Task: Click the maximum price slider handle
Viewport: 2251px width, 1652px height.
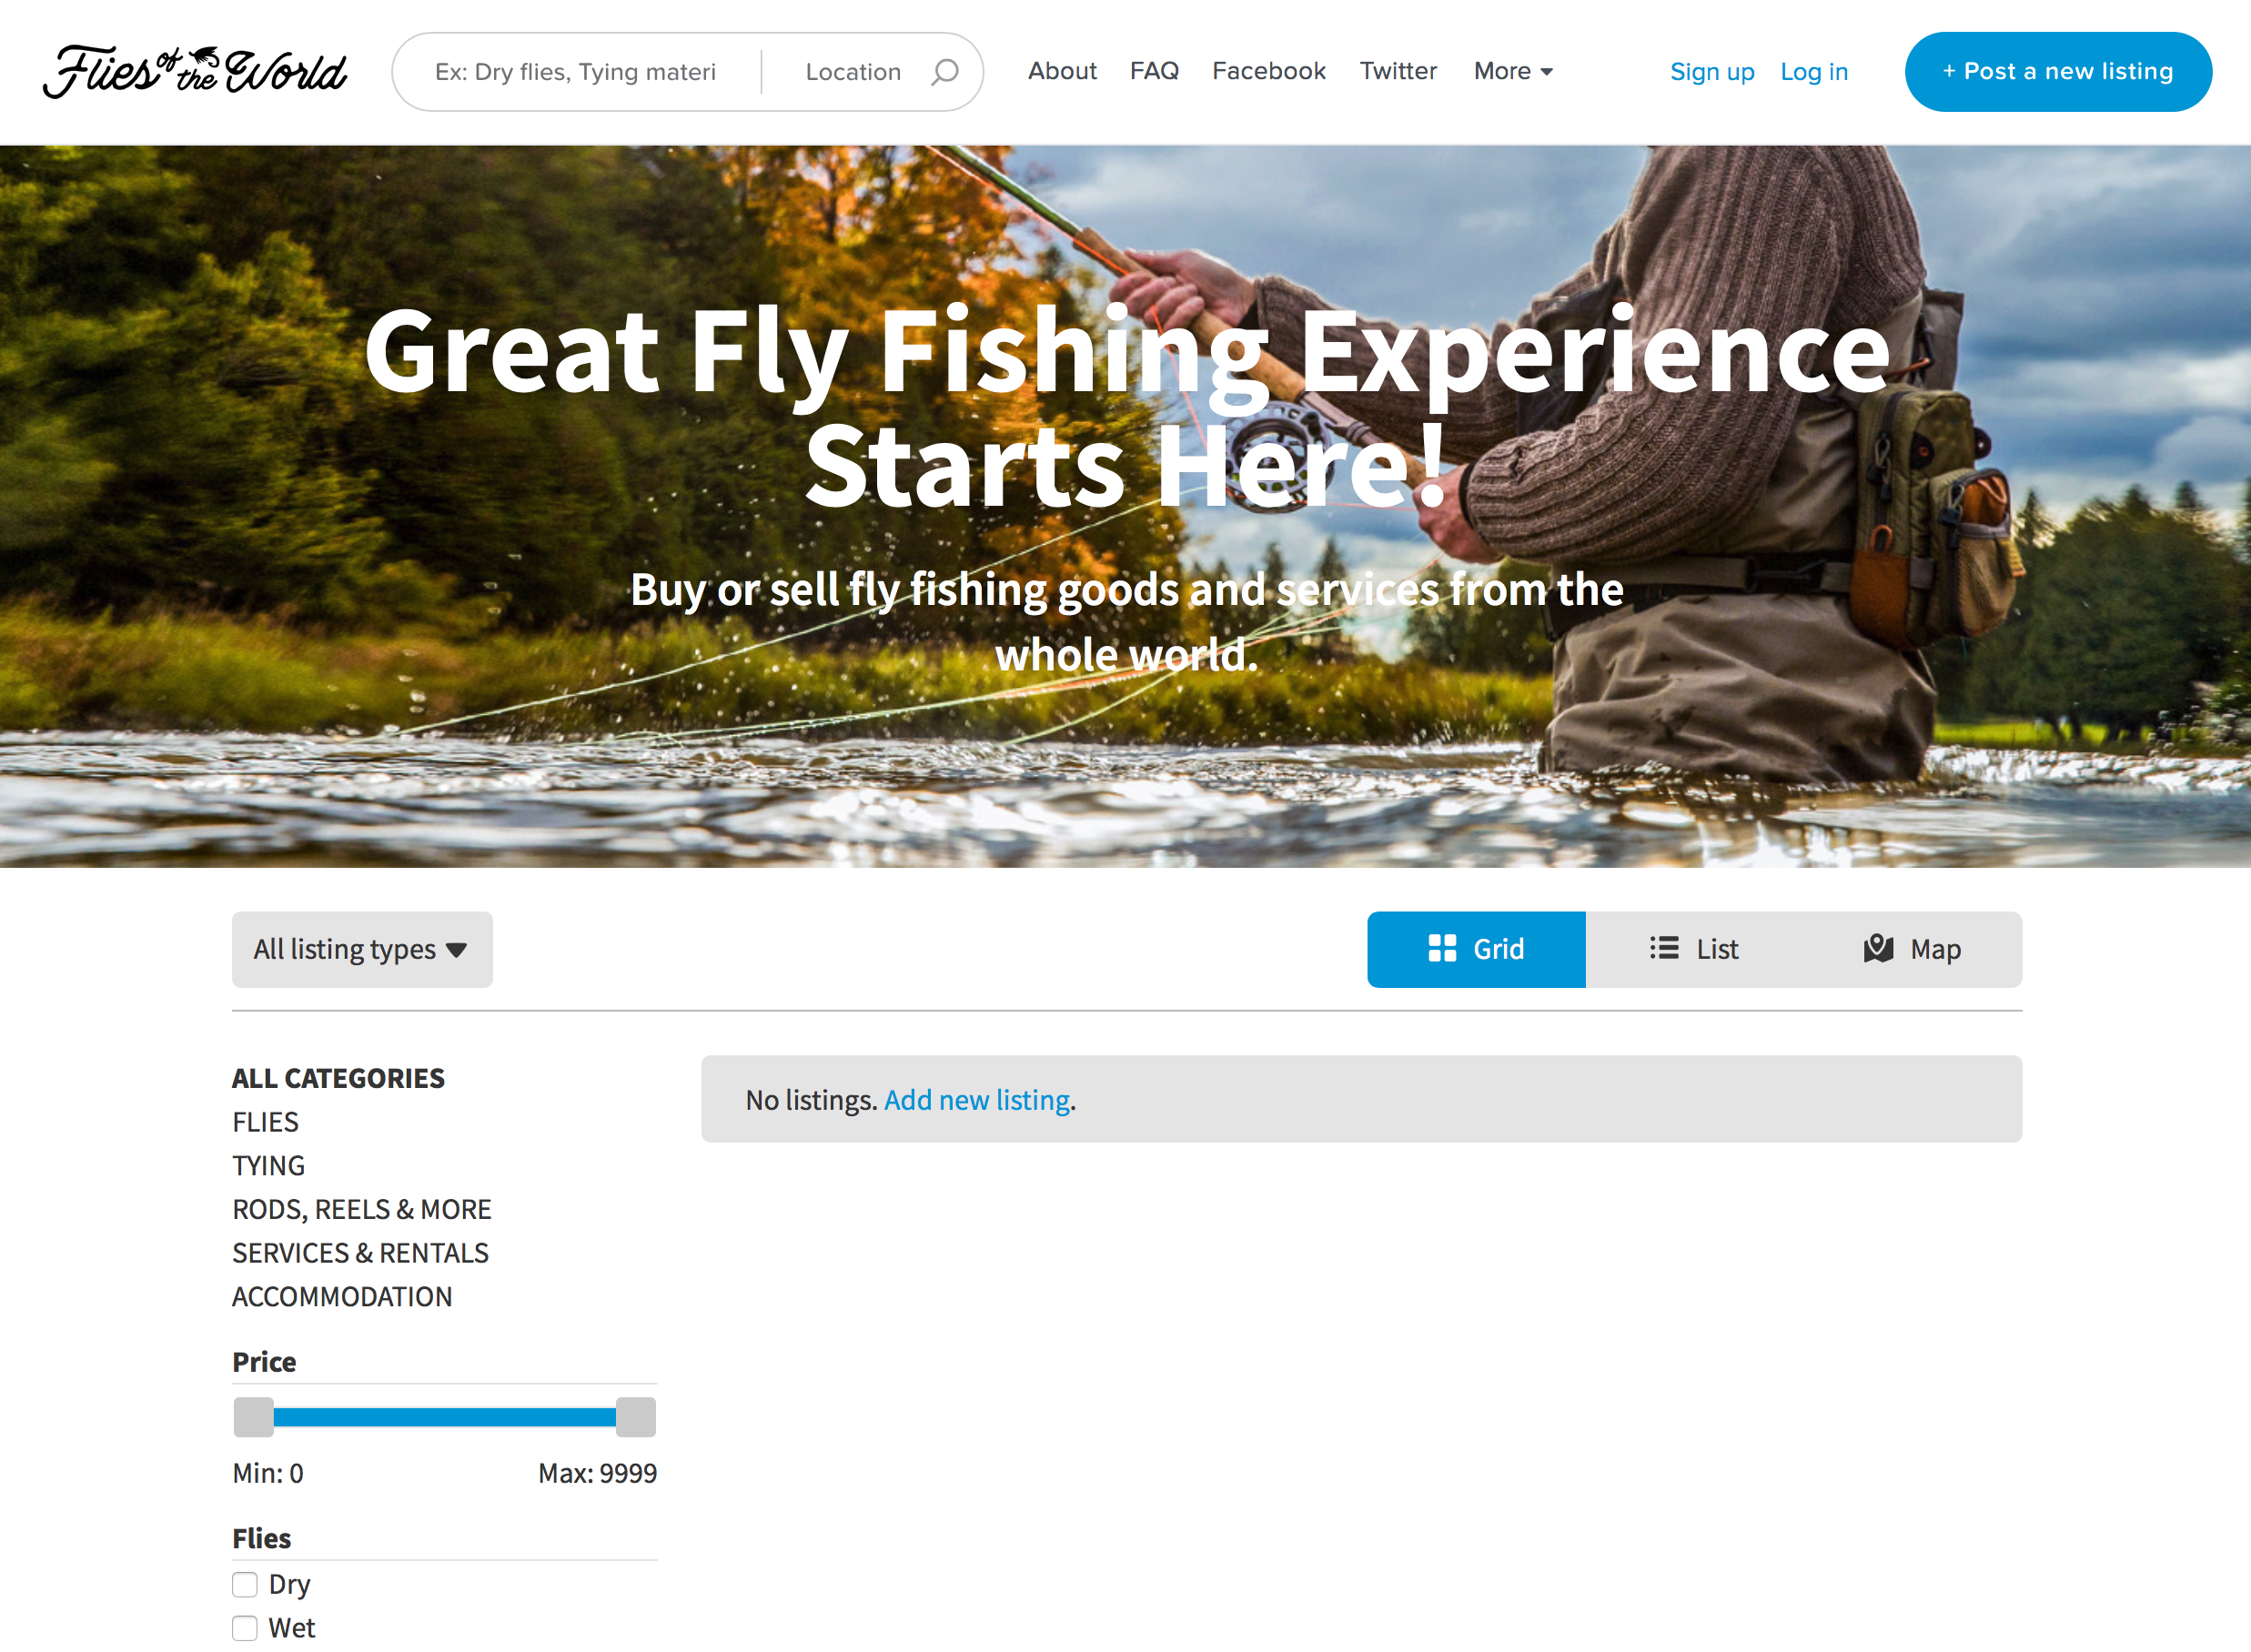Action: 636,1417
